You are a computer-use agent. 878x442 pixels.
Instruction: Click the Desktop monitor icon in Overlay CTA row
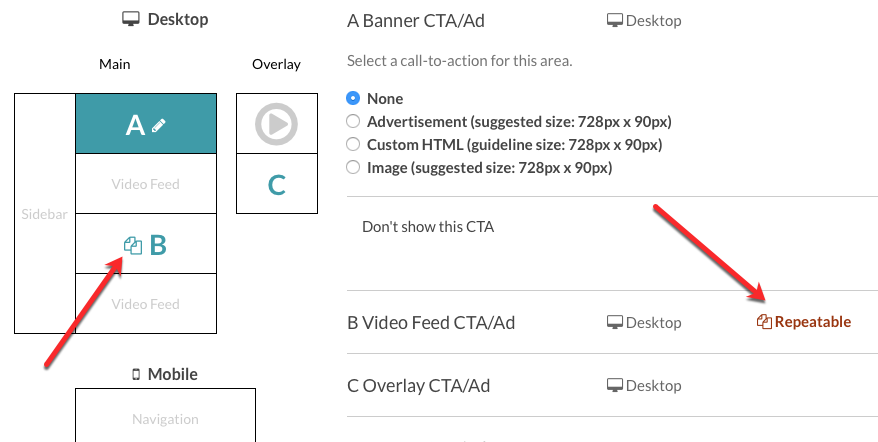pos(615,385)
